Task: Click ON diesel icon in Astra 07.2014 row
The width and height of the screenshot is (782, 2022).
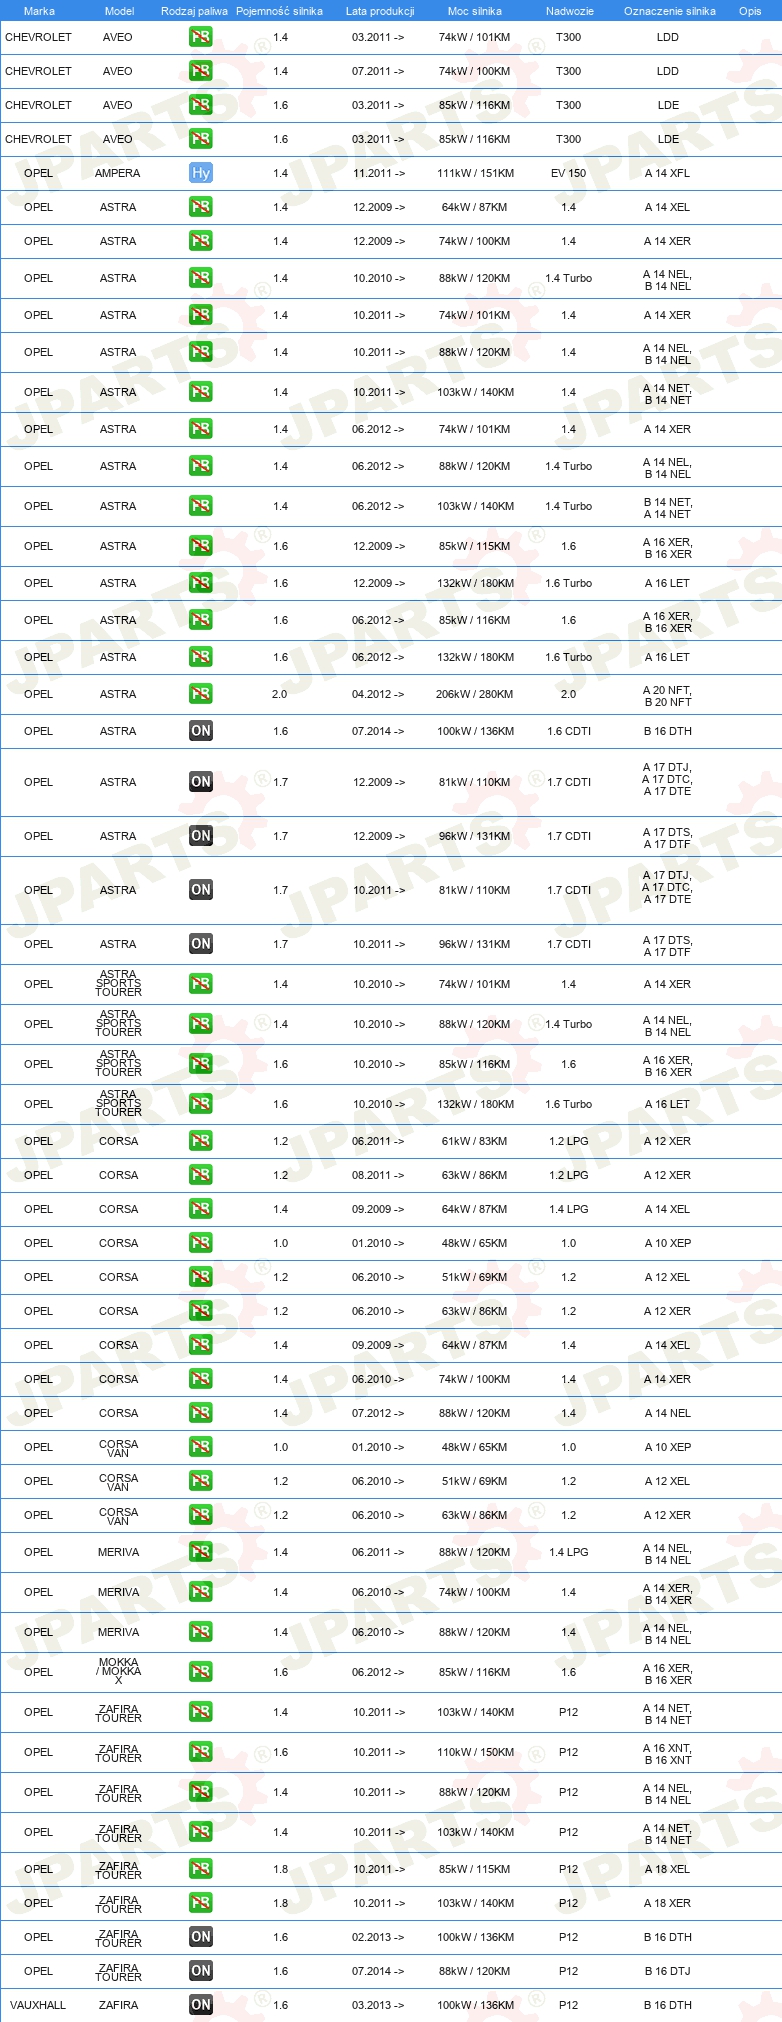Action: click(200, 731)
